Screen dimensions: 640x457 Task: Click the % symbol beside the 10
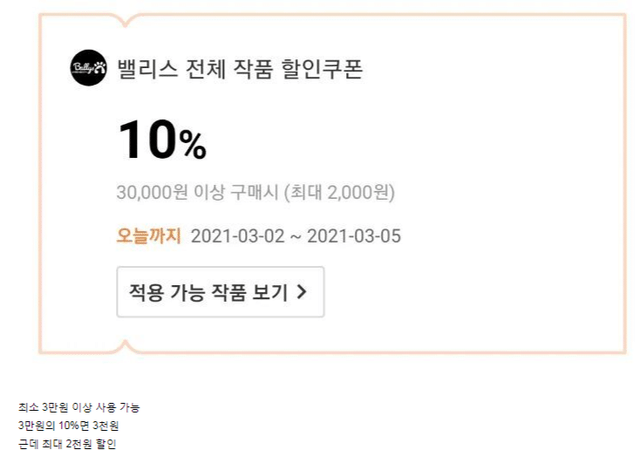[x=193, y=147]
